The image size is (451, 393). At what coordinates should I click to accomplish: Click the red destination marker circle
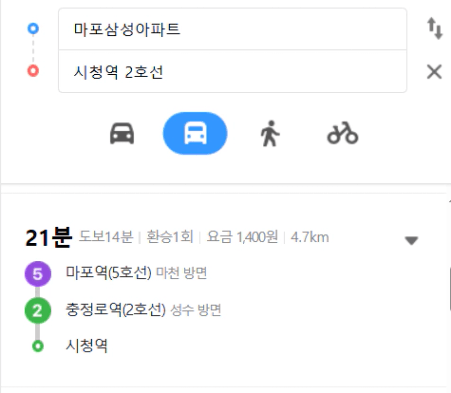click(33, 71)
